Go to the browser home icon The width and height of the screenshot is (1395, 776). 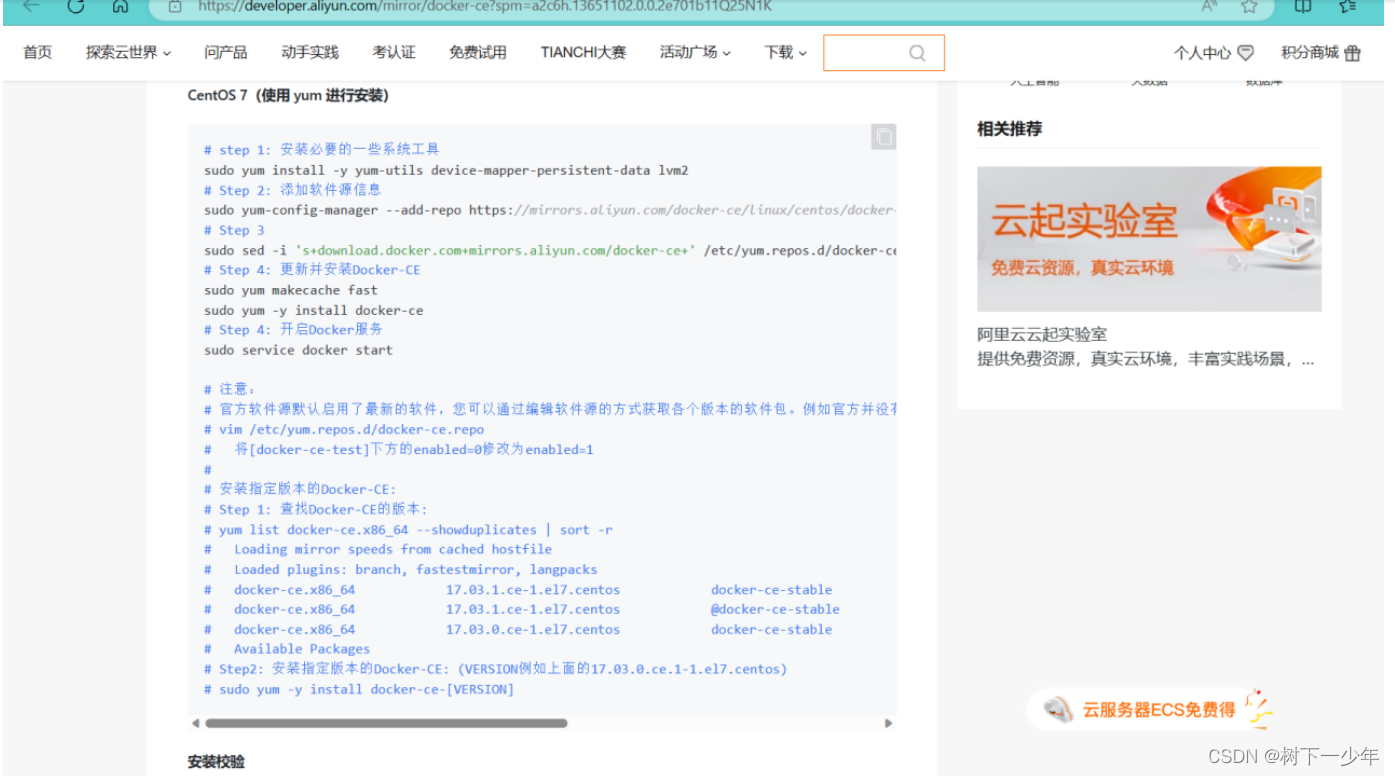click(120, 6)
